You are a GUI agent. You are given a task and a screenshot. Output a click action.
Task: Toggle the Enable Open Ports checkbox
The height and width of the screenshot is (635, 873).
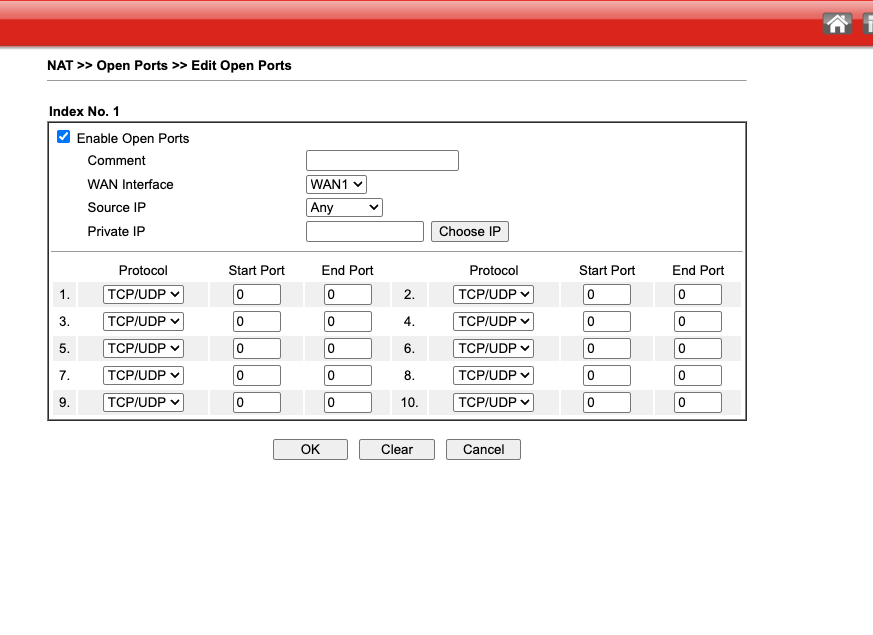coord(64,137)
